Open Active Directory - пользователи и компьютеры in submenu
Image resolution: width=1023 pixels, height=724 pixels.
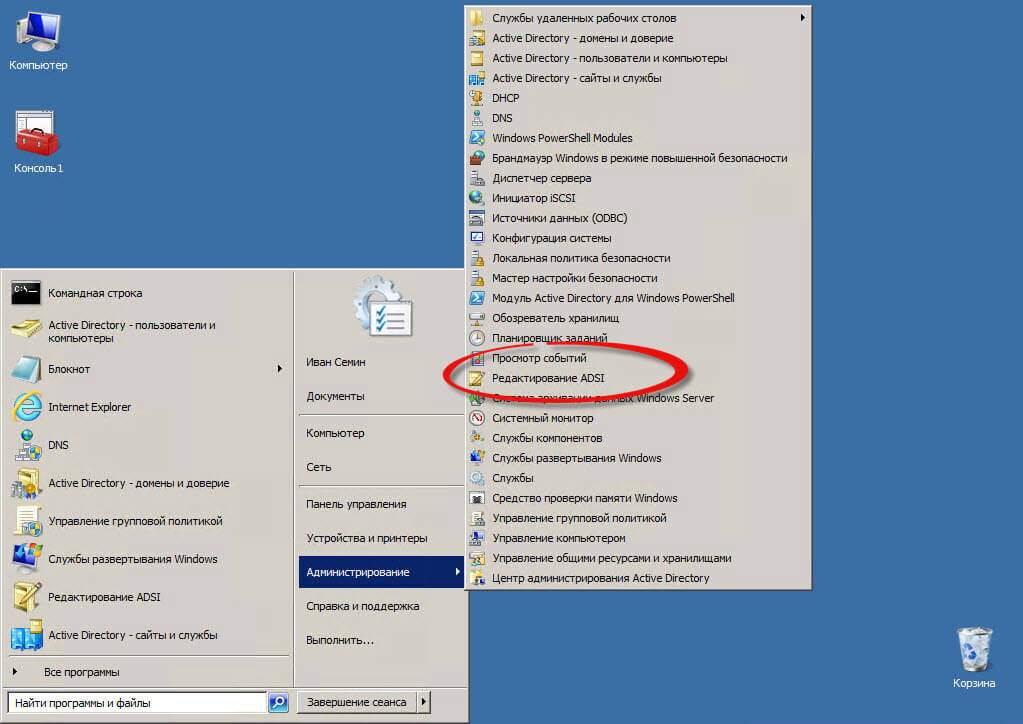click(638, 58)
